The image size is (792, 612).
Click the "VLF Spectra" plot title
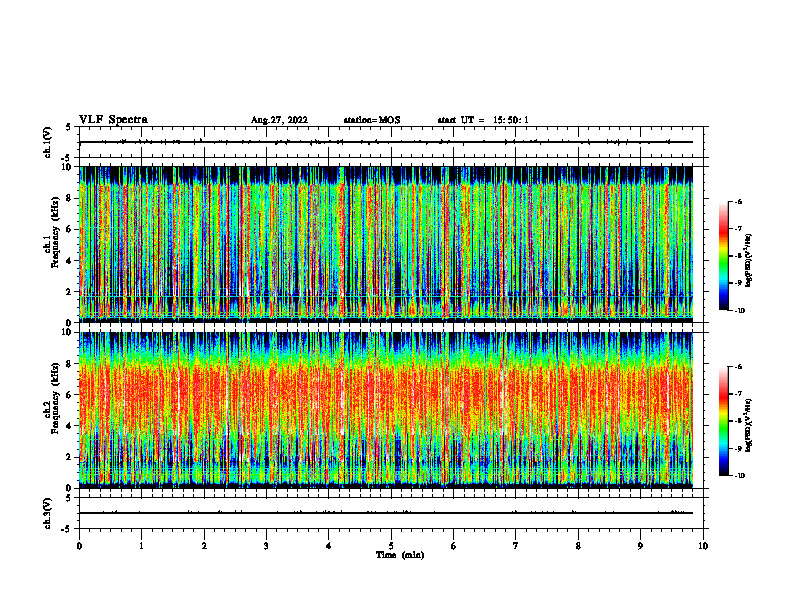113,120
